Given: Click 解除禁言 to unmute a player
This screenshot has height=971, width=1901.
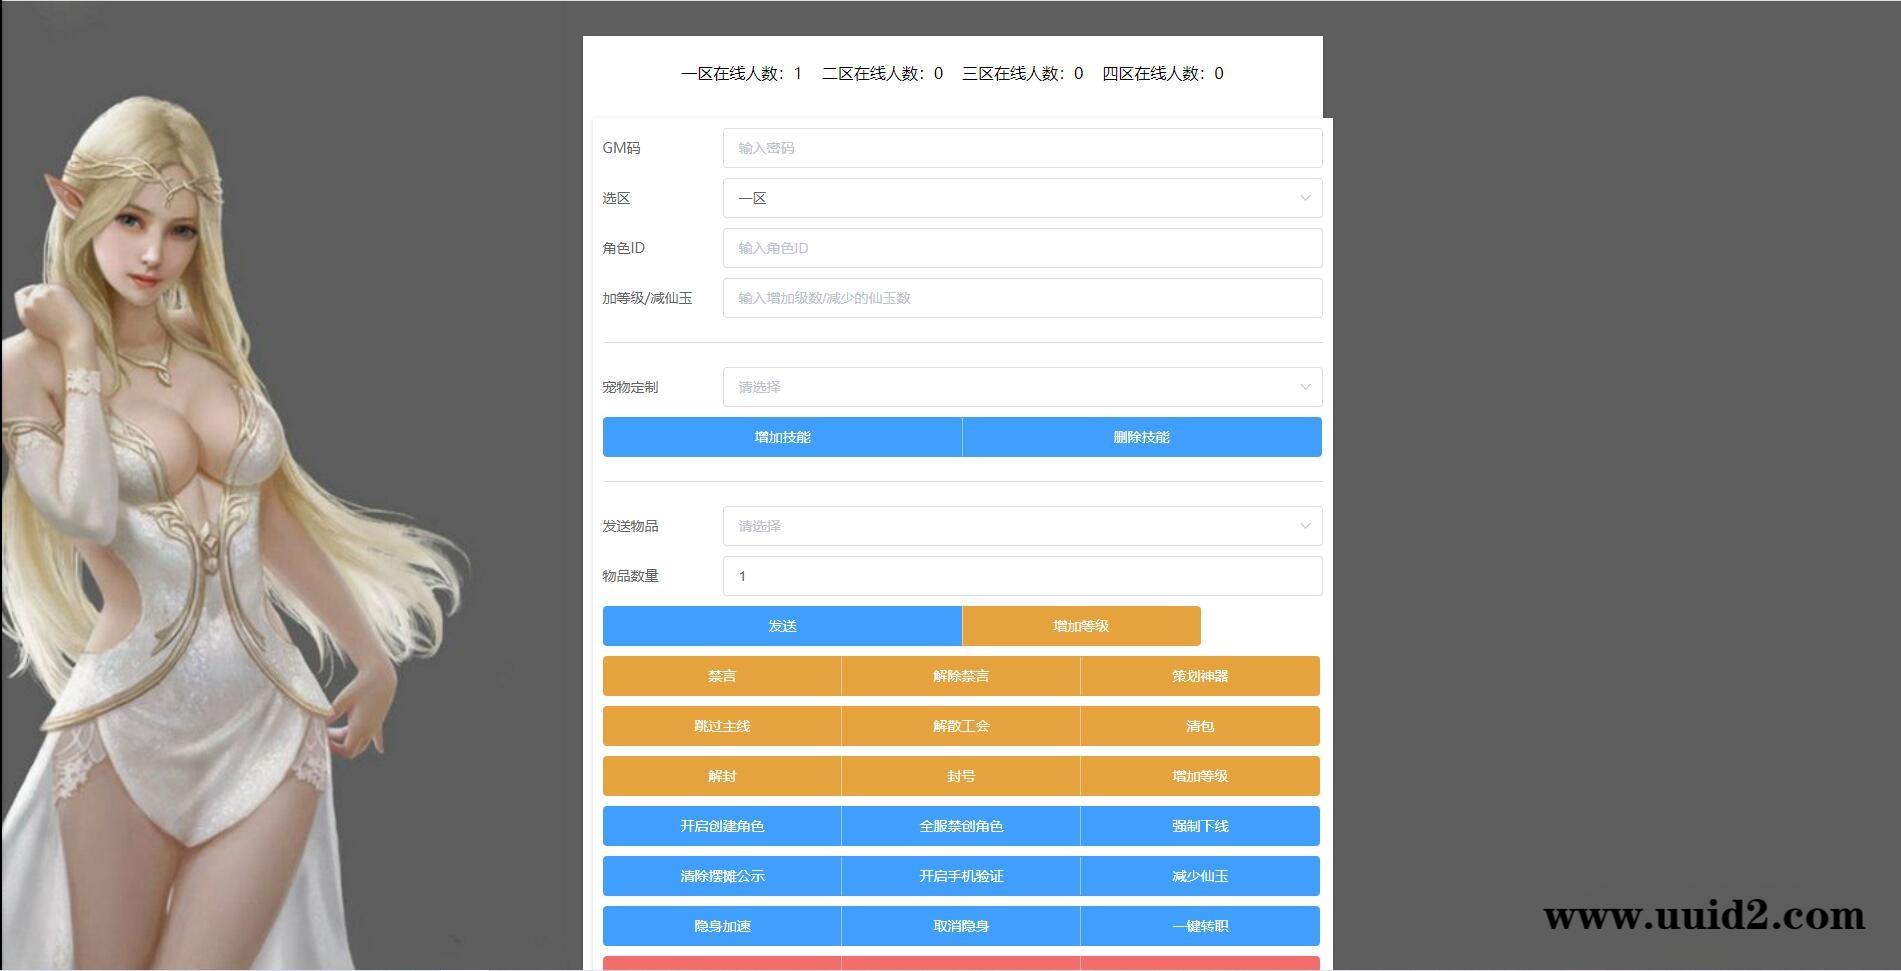Looking at the screenshot, I should [x=960, y=676].
